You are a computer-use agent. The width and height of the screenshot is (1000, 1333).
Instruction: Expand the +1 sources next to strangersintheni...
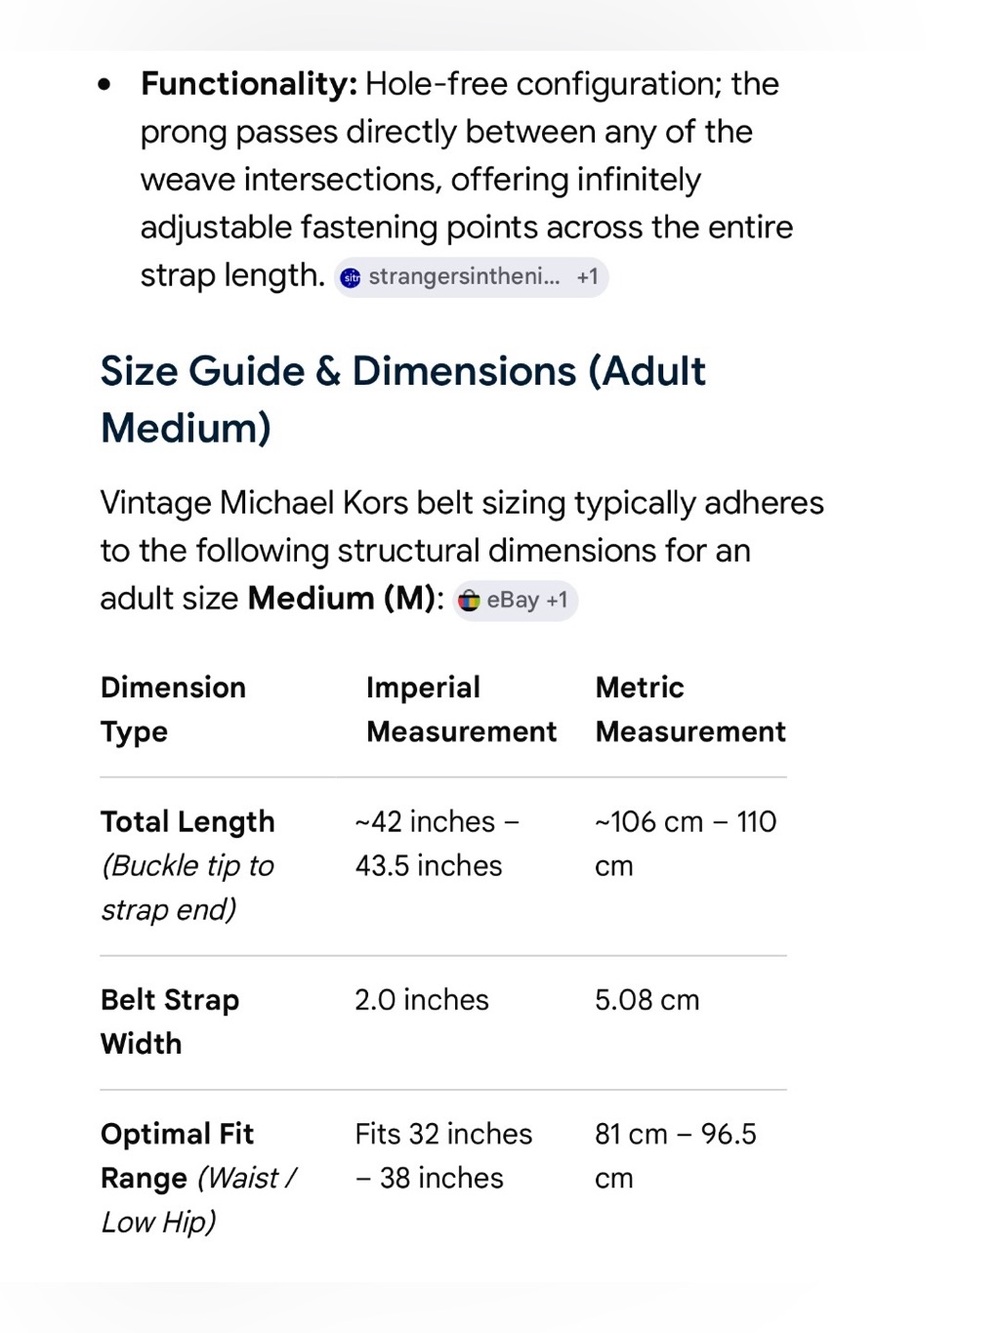(587, 277)
